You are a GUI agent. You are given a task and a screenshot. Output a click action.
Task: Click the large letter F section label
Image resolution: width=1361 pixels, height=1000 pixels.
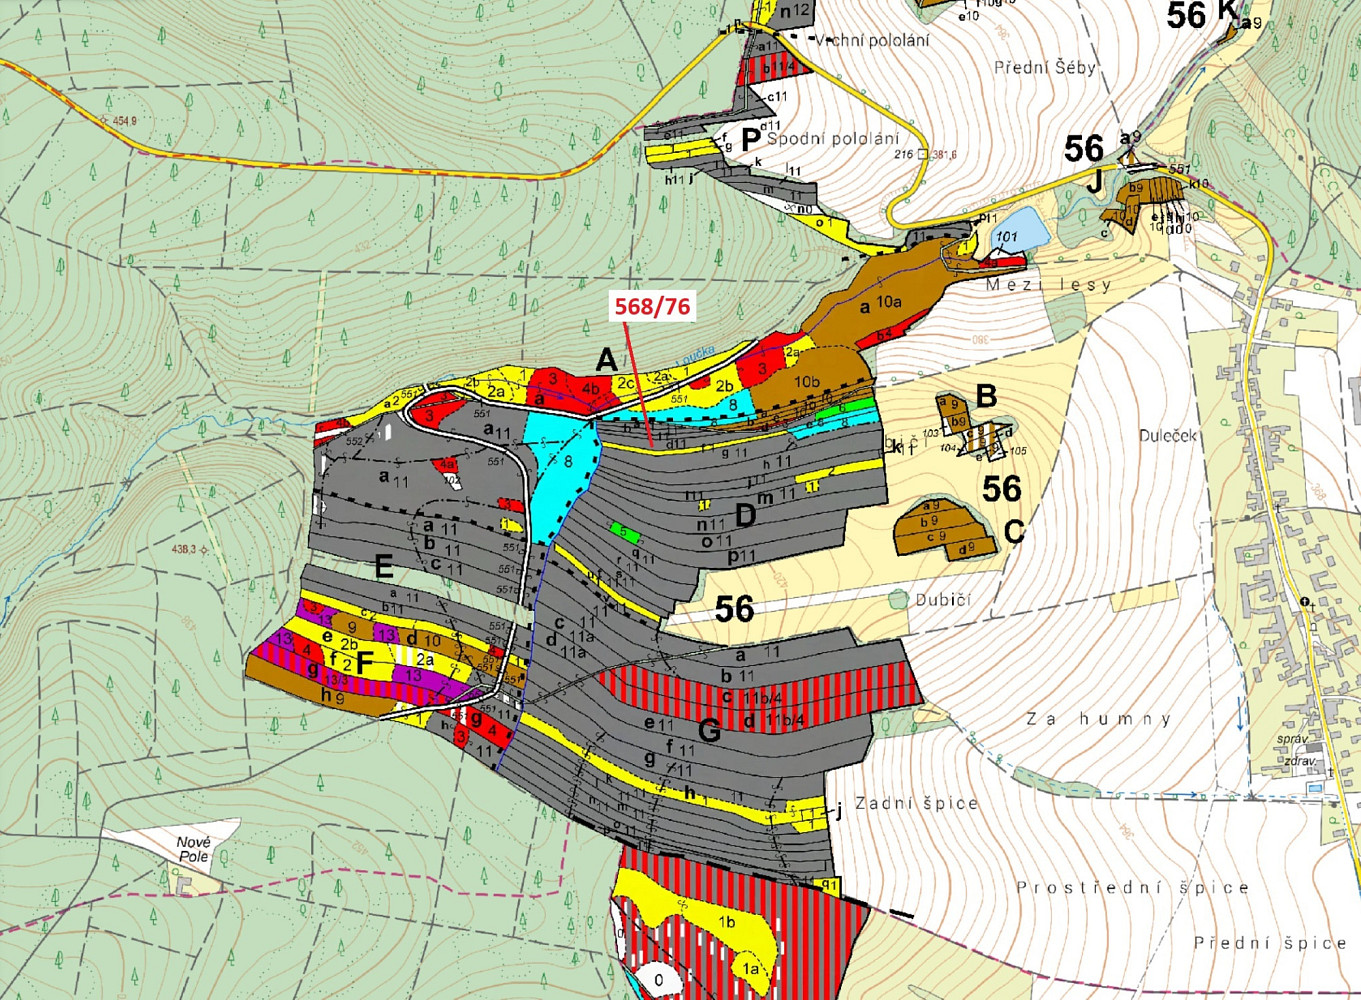click(x=364, y=661)
